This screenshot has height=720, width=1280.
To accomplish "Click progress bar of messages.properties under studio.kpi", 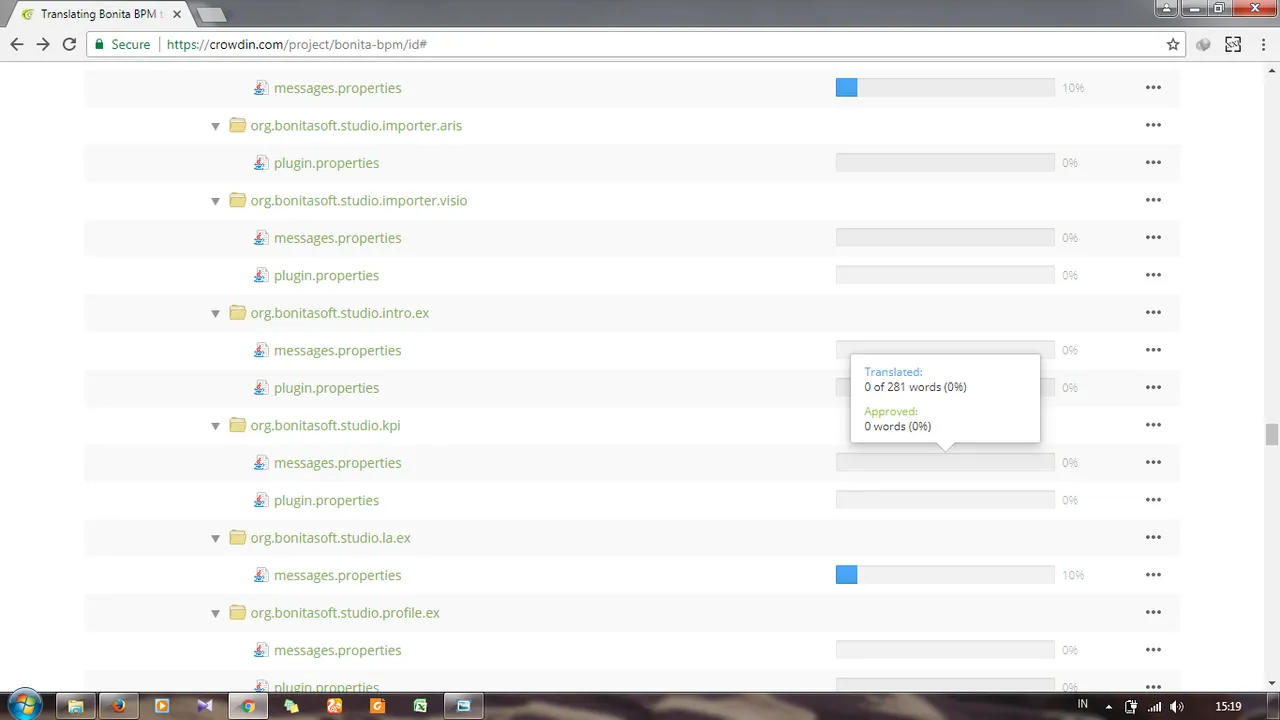I will click(945, 463).
